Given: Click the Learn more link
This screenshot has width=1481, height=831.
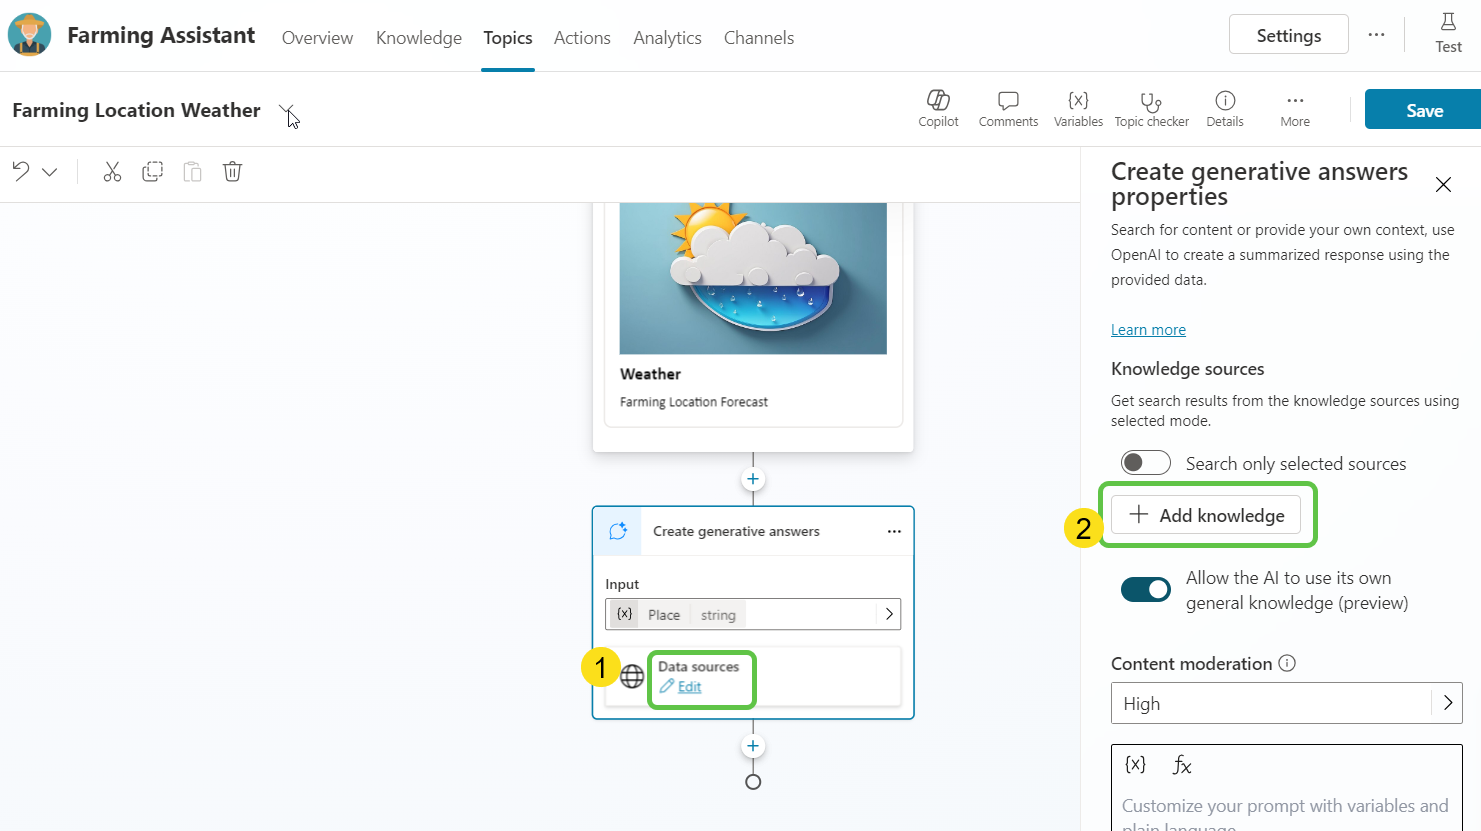Looking at the screenshot, I should click(x=1148, y=330).
